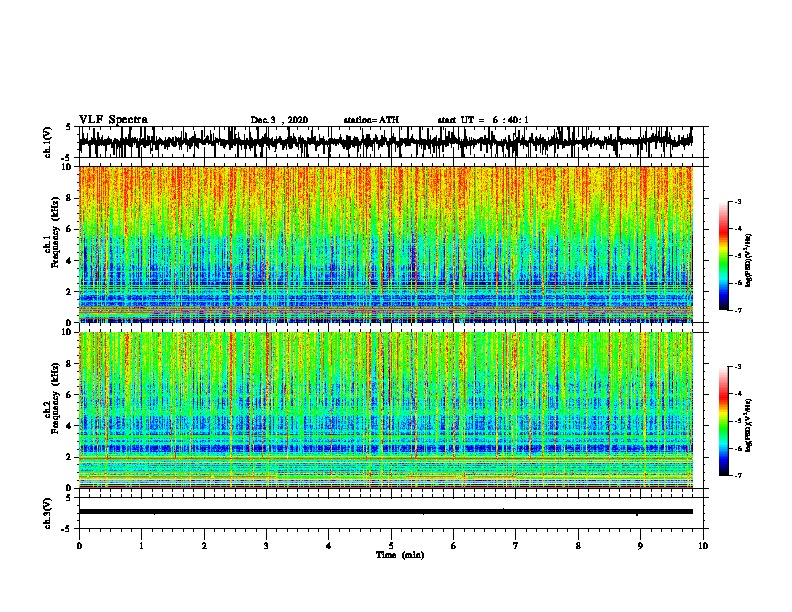The width and height of the screenshot is (792, 612).
Task: Click inside the ch.2 spectrogram panel
Action: (x=385, y=410)
